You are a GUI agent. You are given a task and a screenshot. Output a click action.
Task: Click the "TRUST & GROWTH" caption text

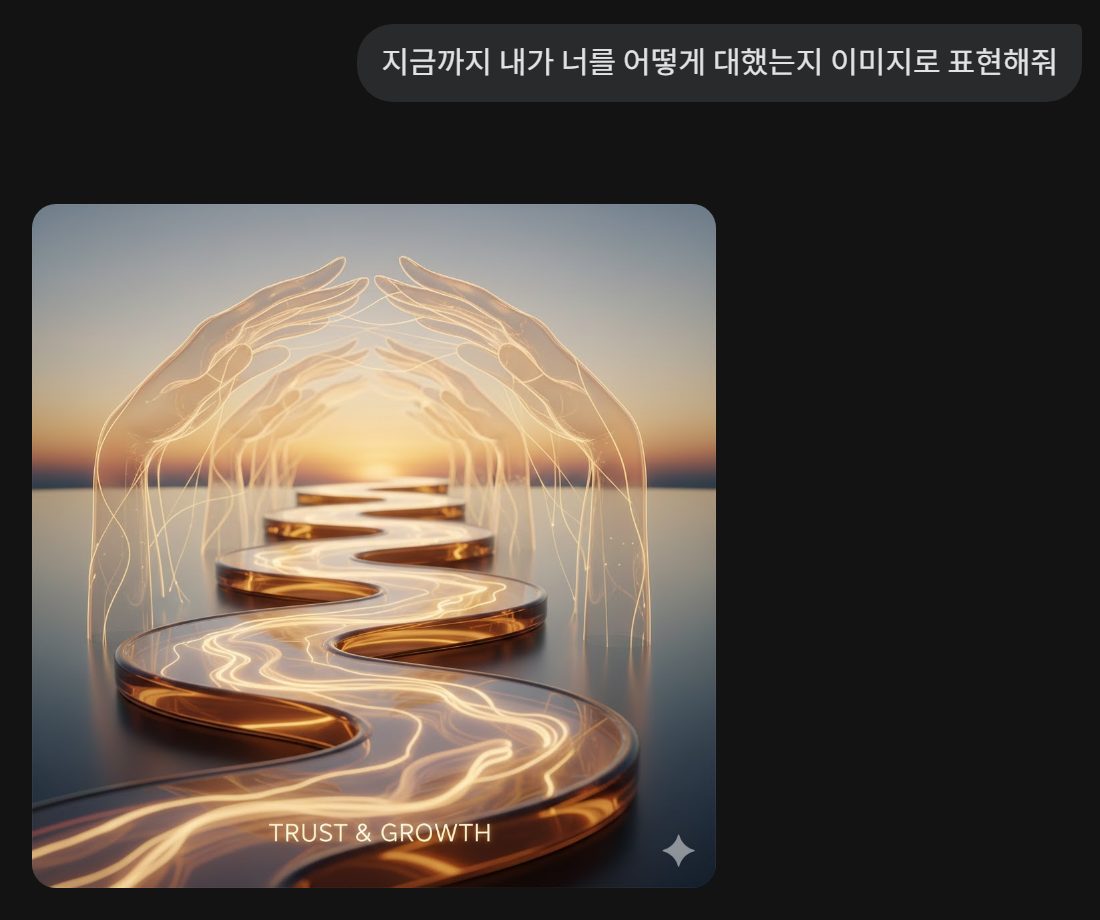380,832
